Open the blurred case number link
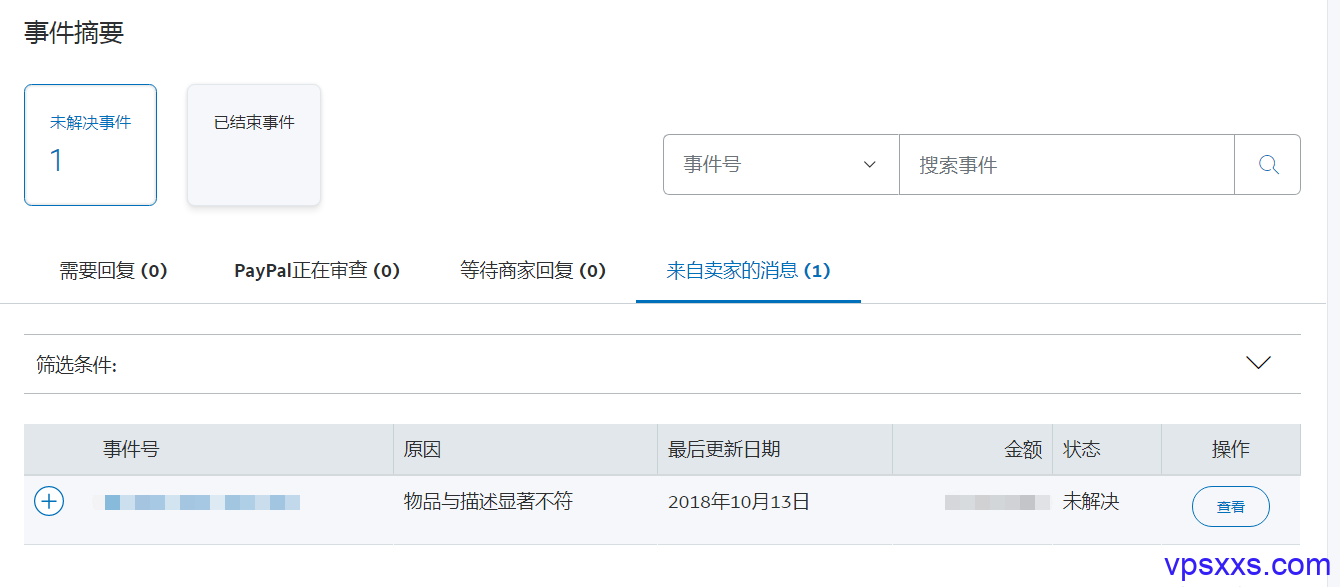This screenshot has width=1340, height=587. click(x=197, y=502)
